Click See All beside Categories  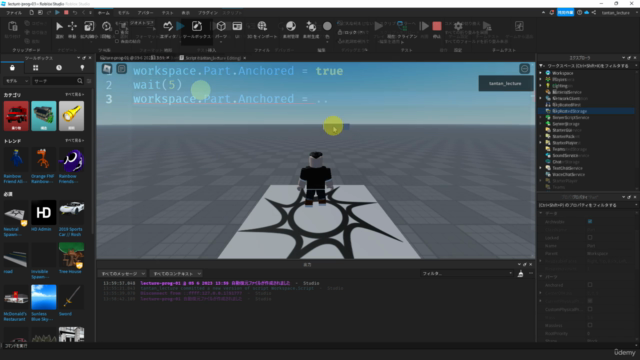pyautogui.click(x=75, y=95)
